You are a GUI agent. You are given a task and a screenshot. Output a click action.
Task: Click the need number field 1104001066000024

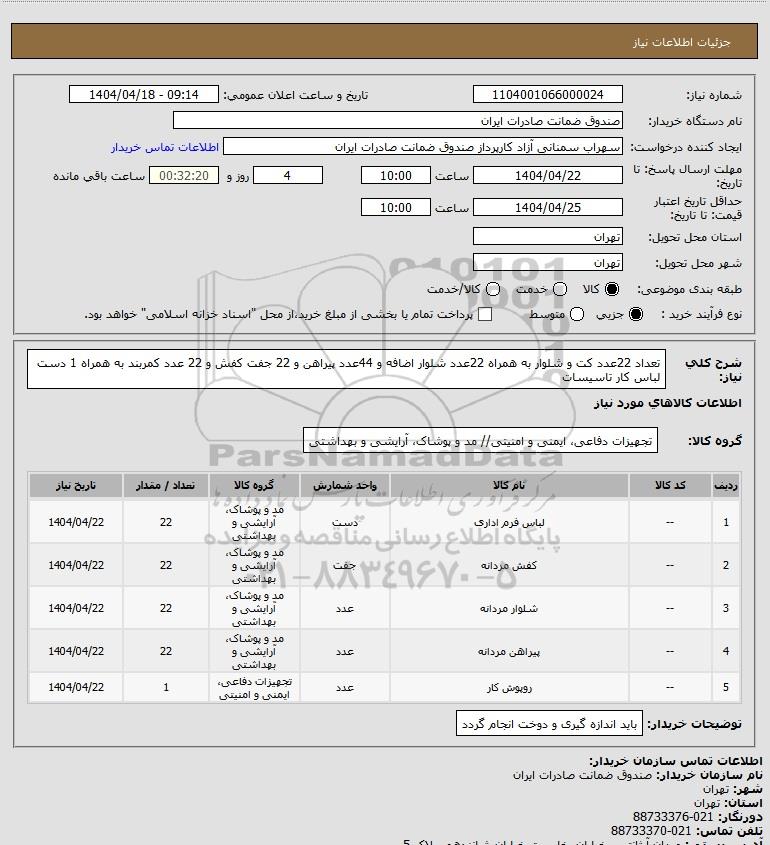tap(547, 94)
